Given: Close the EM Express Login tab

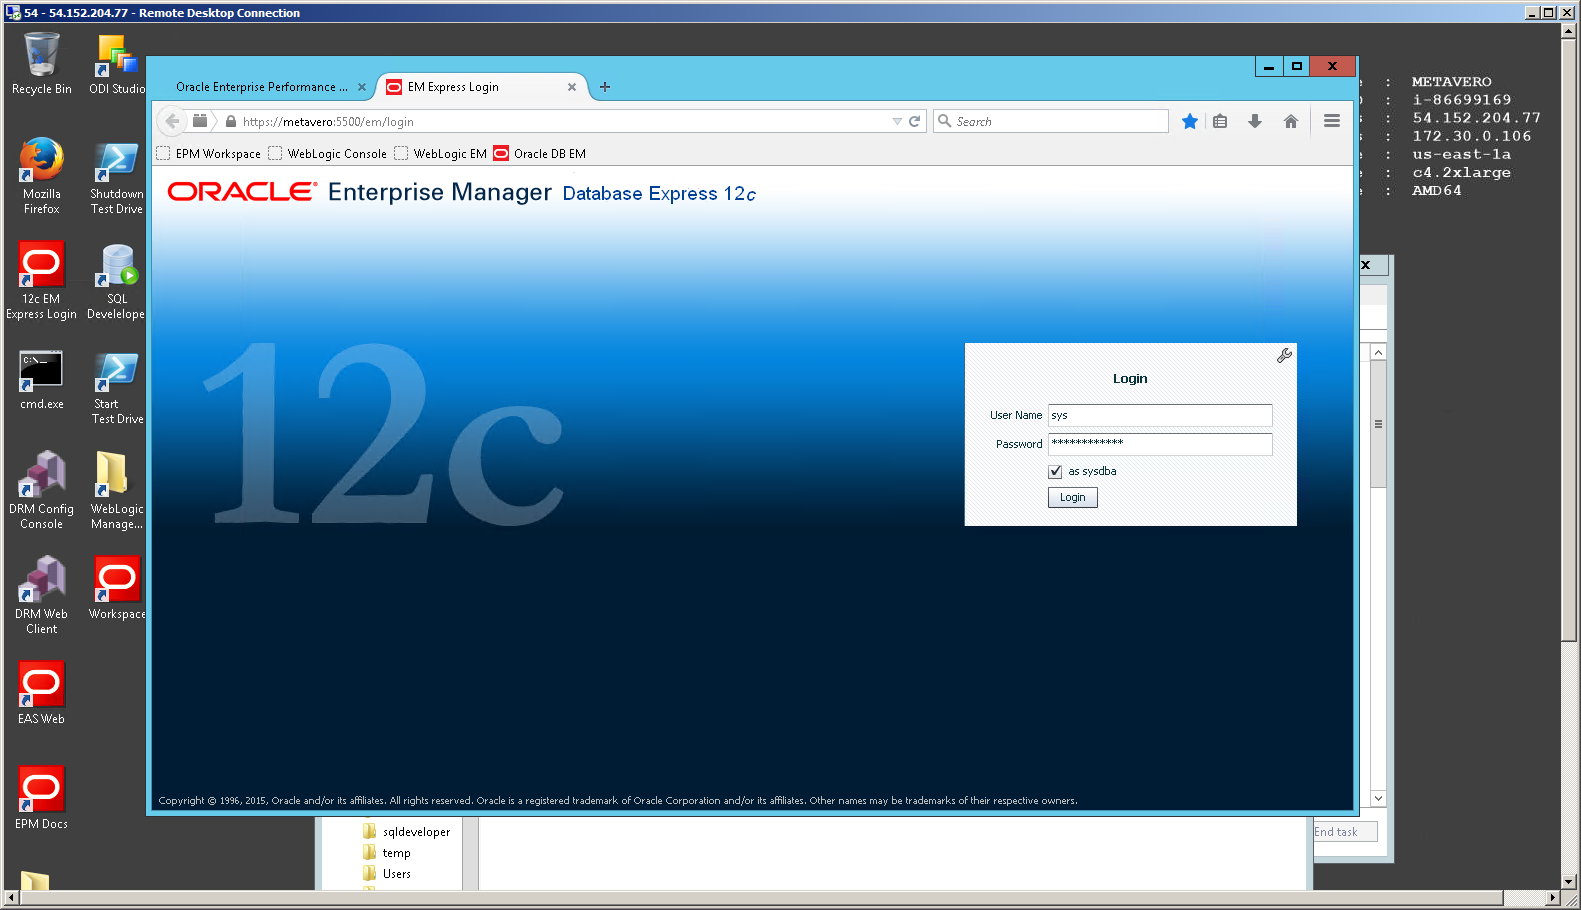Looking at the screenshot, I should point(572,87).
